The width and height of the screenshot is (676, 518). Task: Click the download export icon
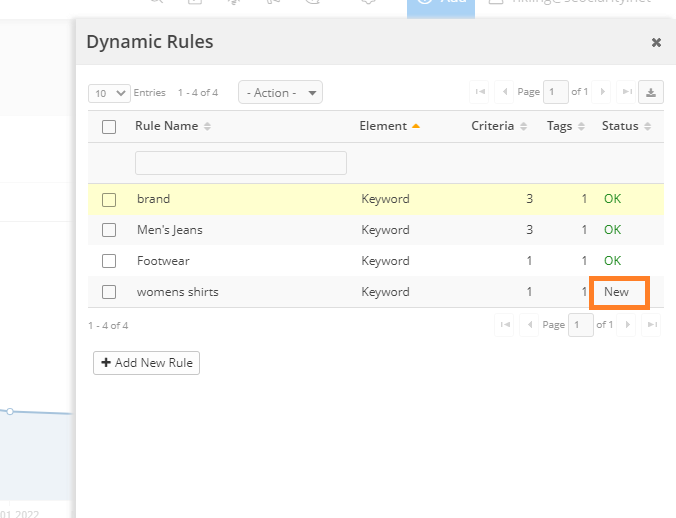[652, 92]
